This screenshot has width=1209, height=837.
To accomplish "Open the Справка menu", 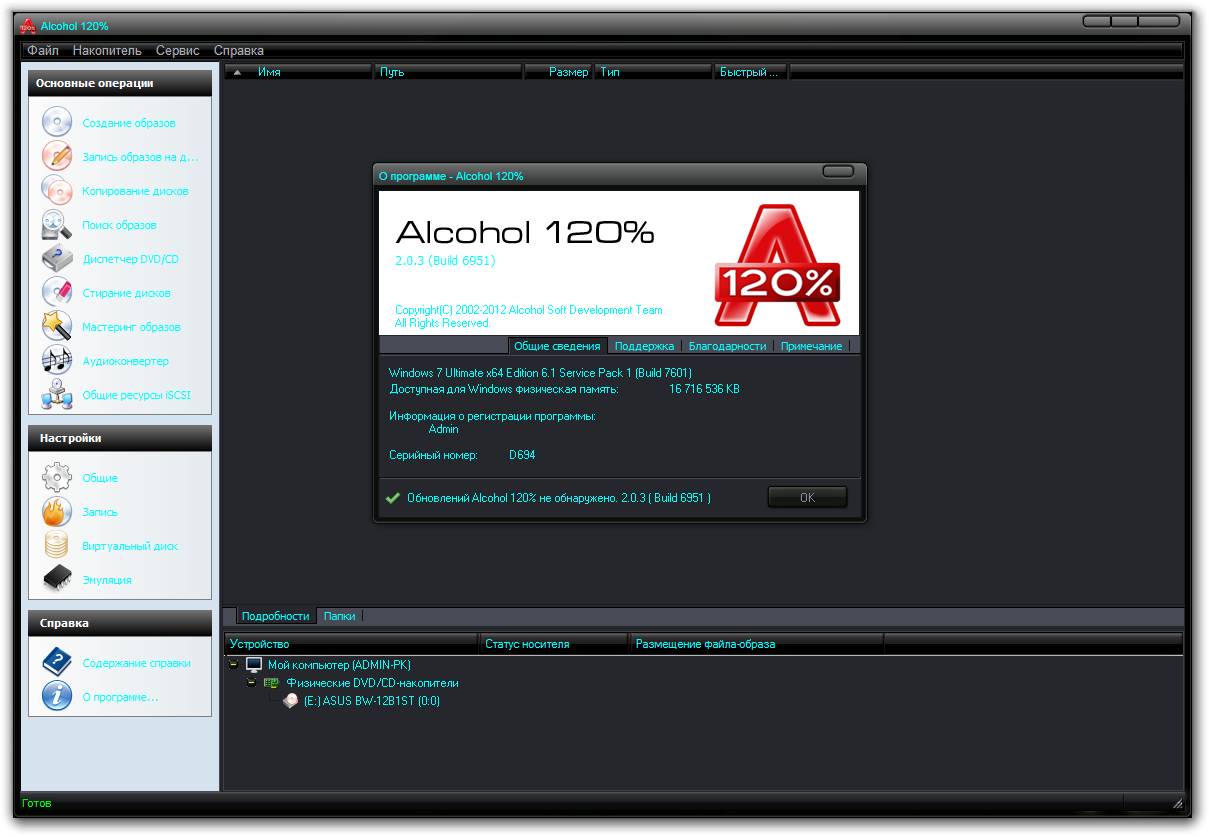I will (x=239, y=50).
